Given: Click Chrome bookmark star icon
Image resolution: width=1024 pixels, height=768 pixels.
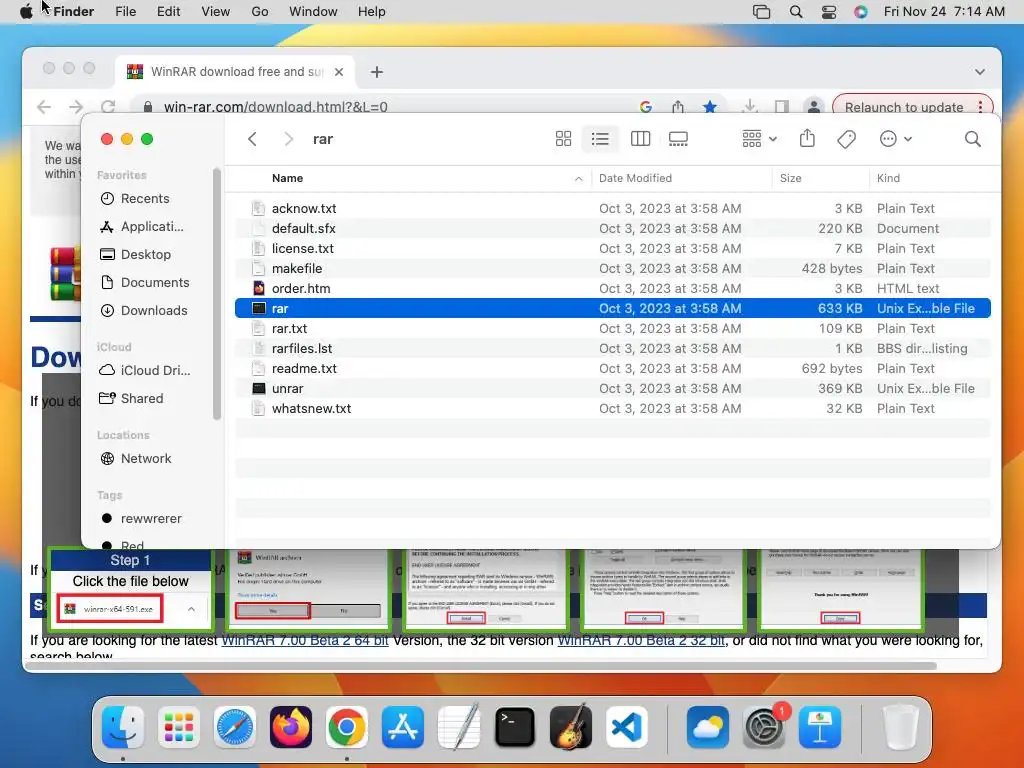Looking at the screenshot, I should point(710,106).
